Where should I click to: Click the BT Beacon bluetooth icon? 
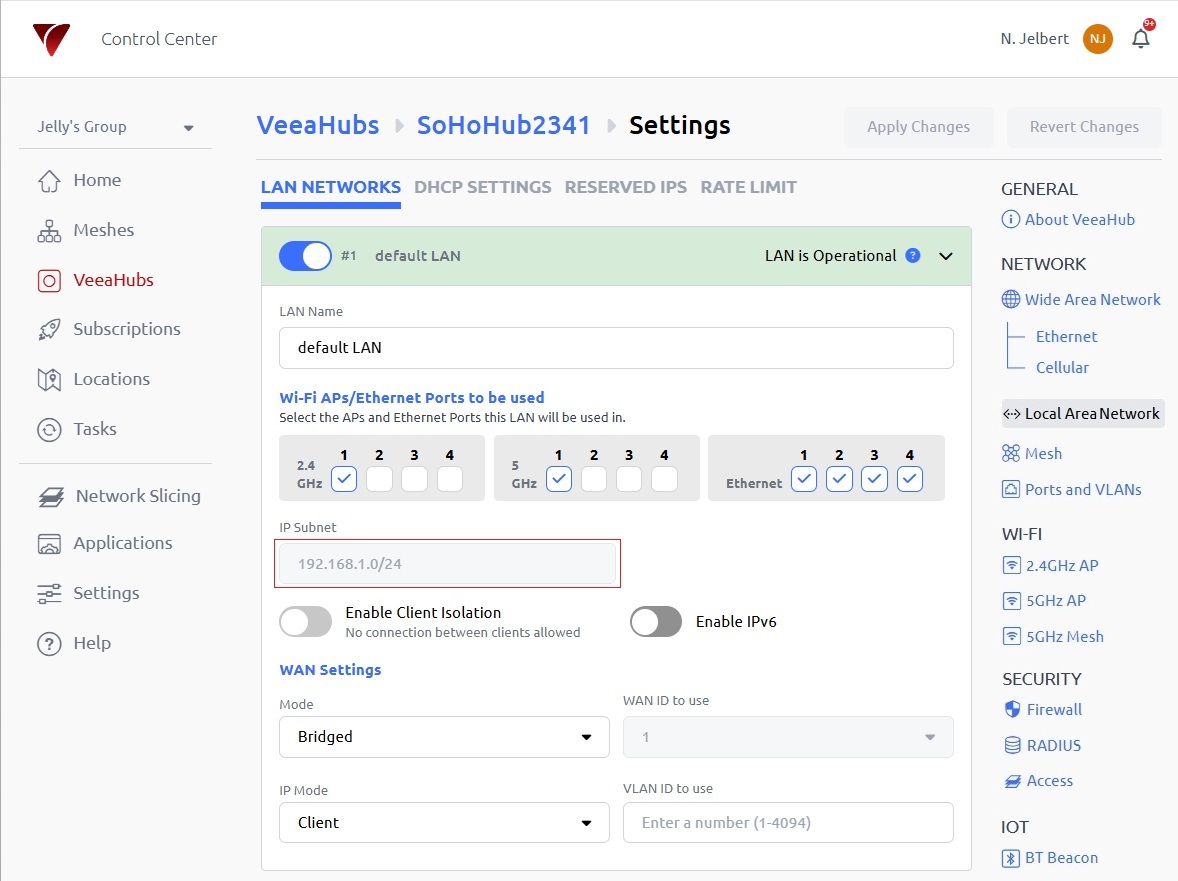pos(1010,858)
